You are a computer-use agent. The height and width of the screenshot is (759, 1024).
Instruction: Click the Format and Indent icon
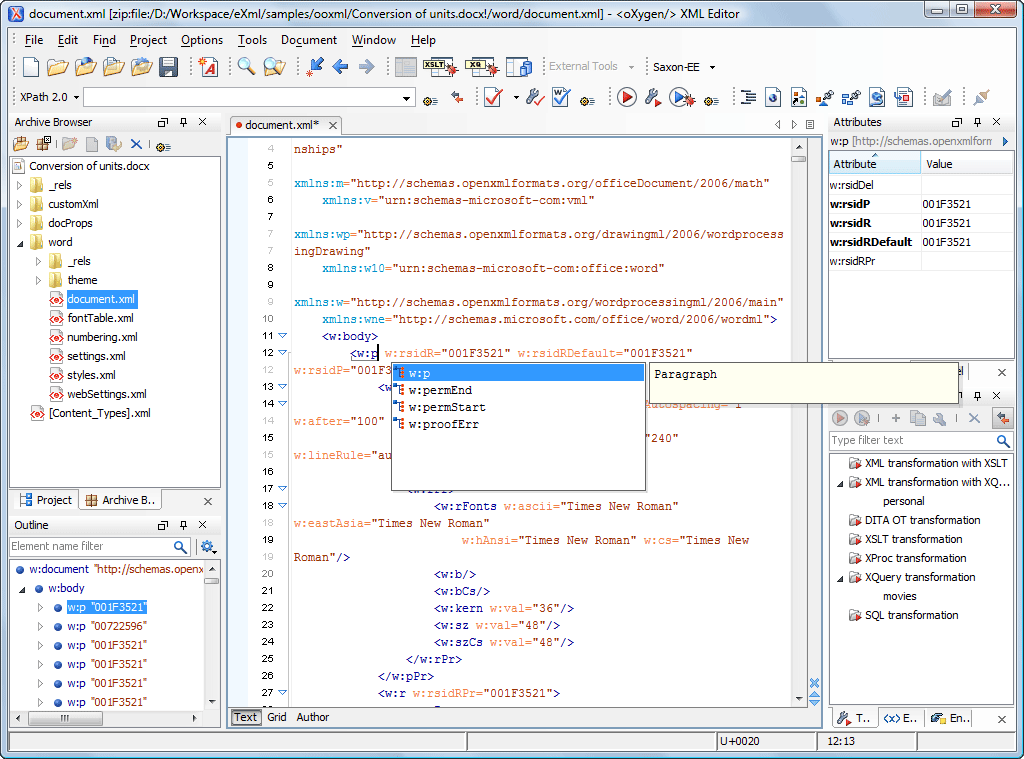pos(748,97)
